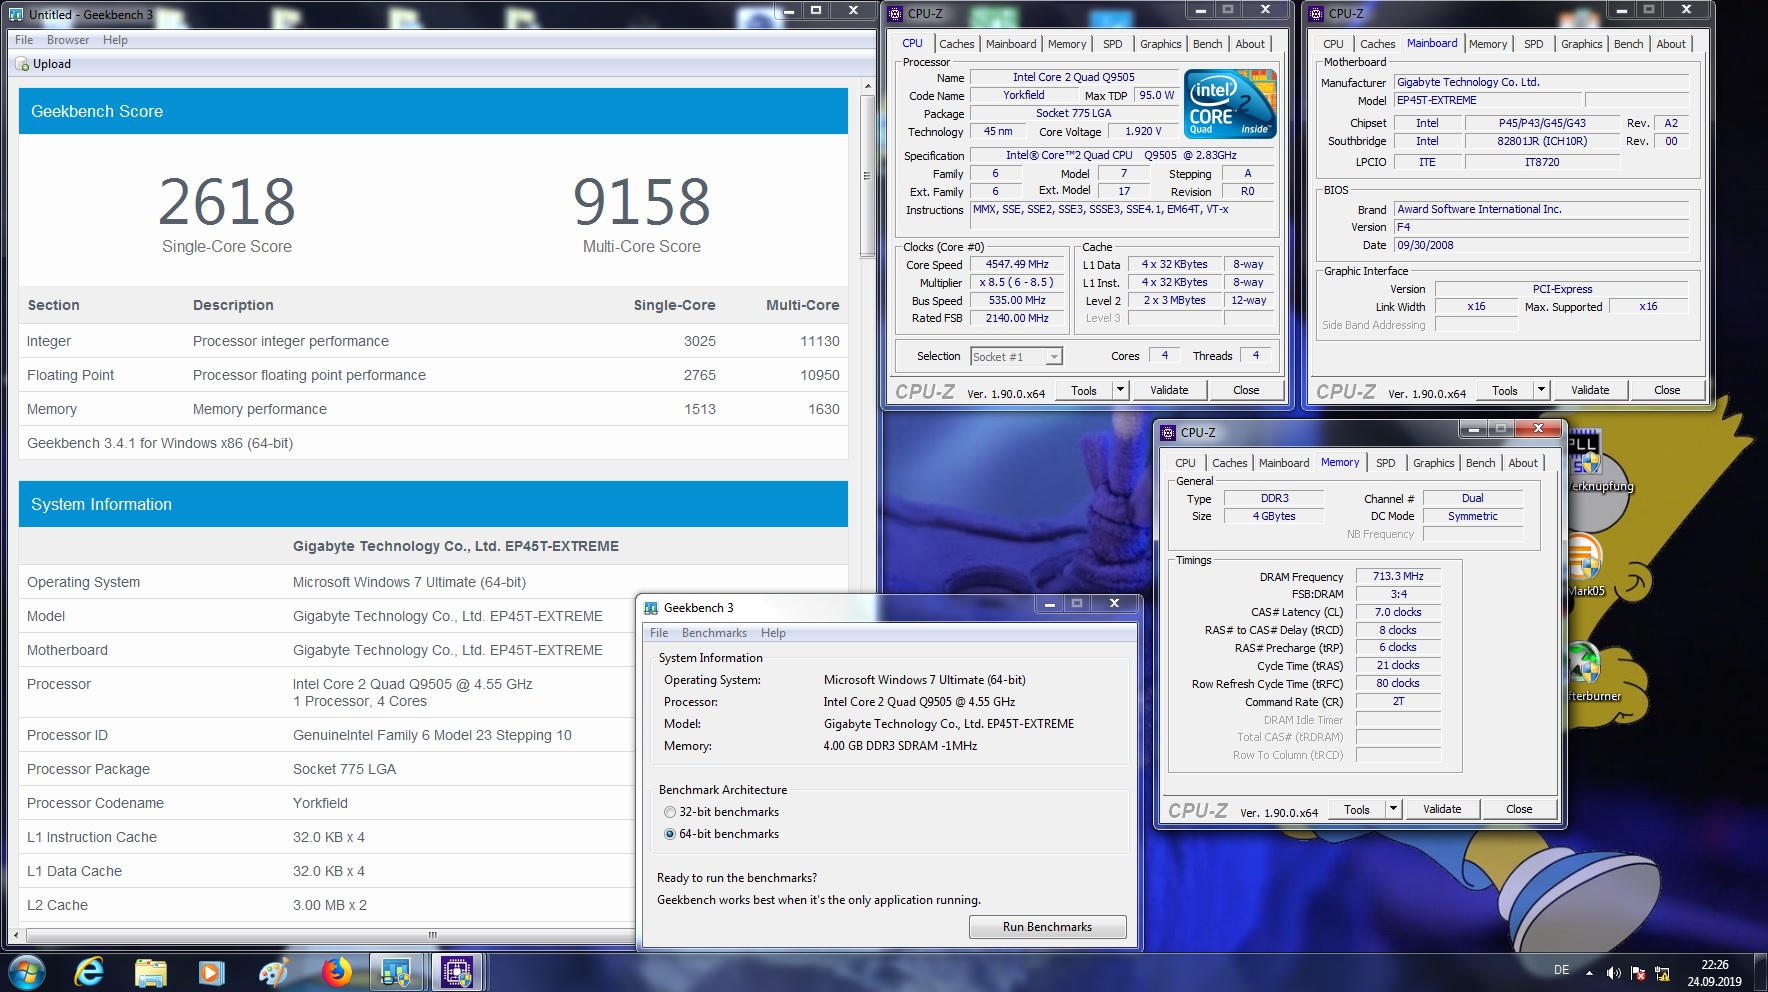Screen dimensions: 1768x992
Task: Click the Floating Point section row label
Action: click(71, 375)
